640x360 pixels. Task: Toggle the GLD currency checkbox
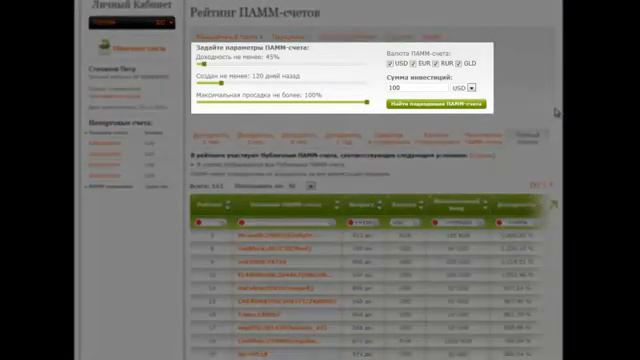[x=458, y=64]
